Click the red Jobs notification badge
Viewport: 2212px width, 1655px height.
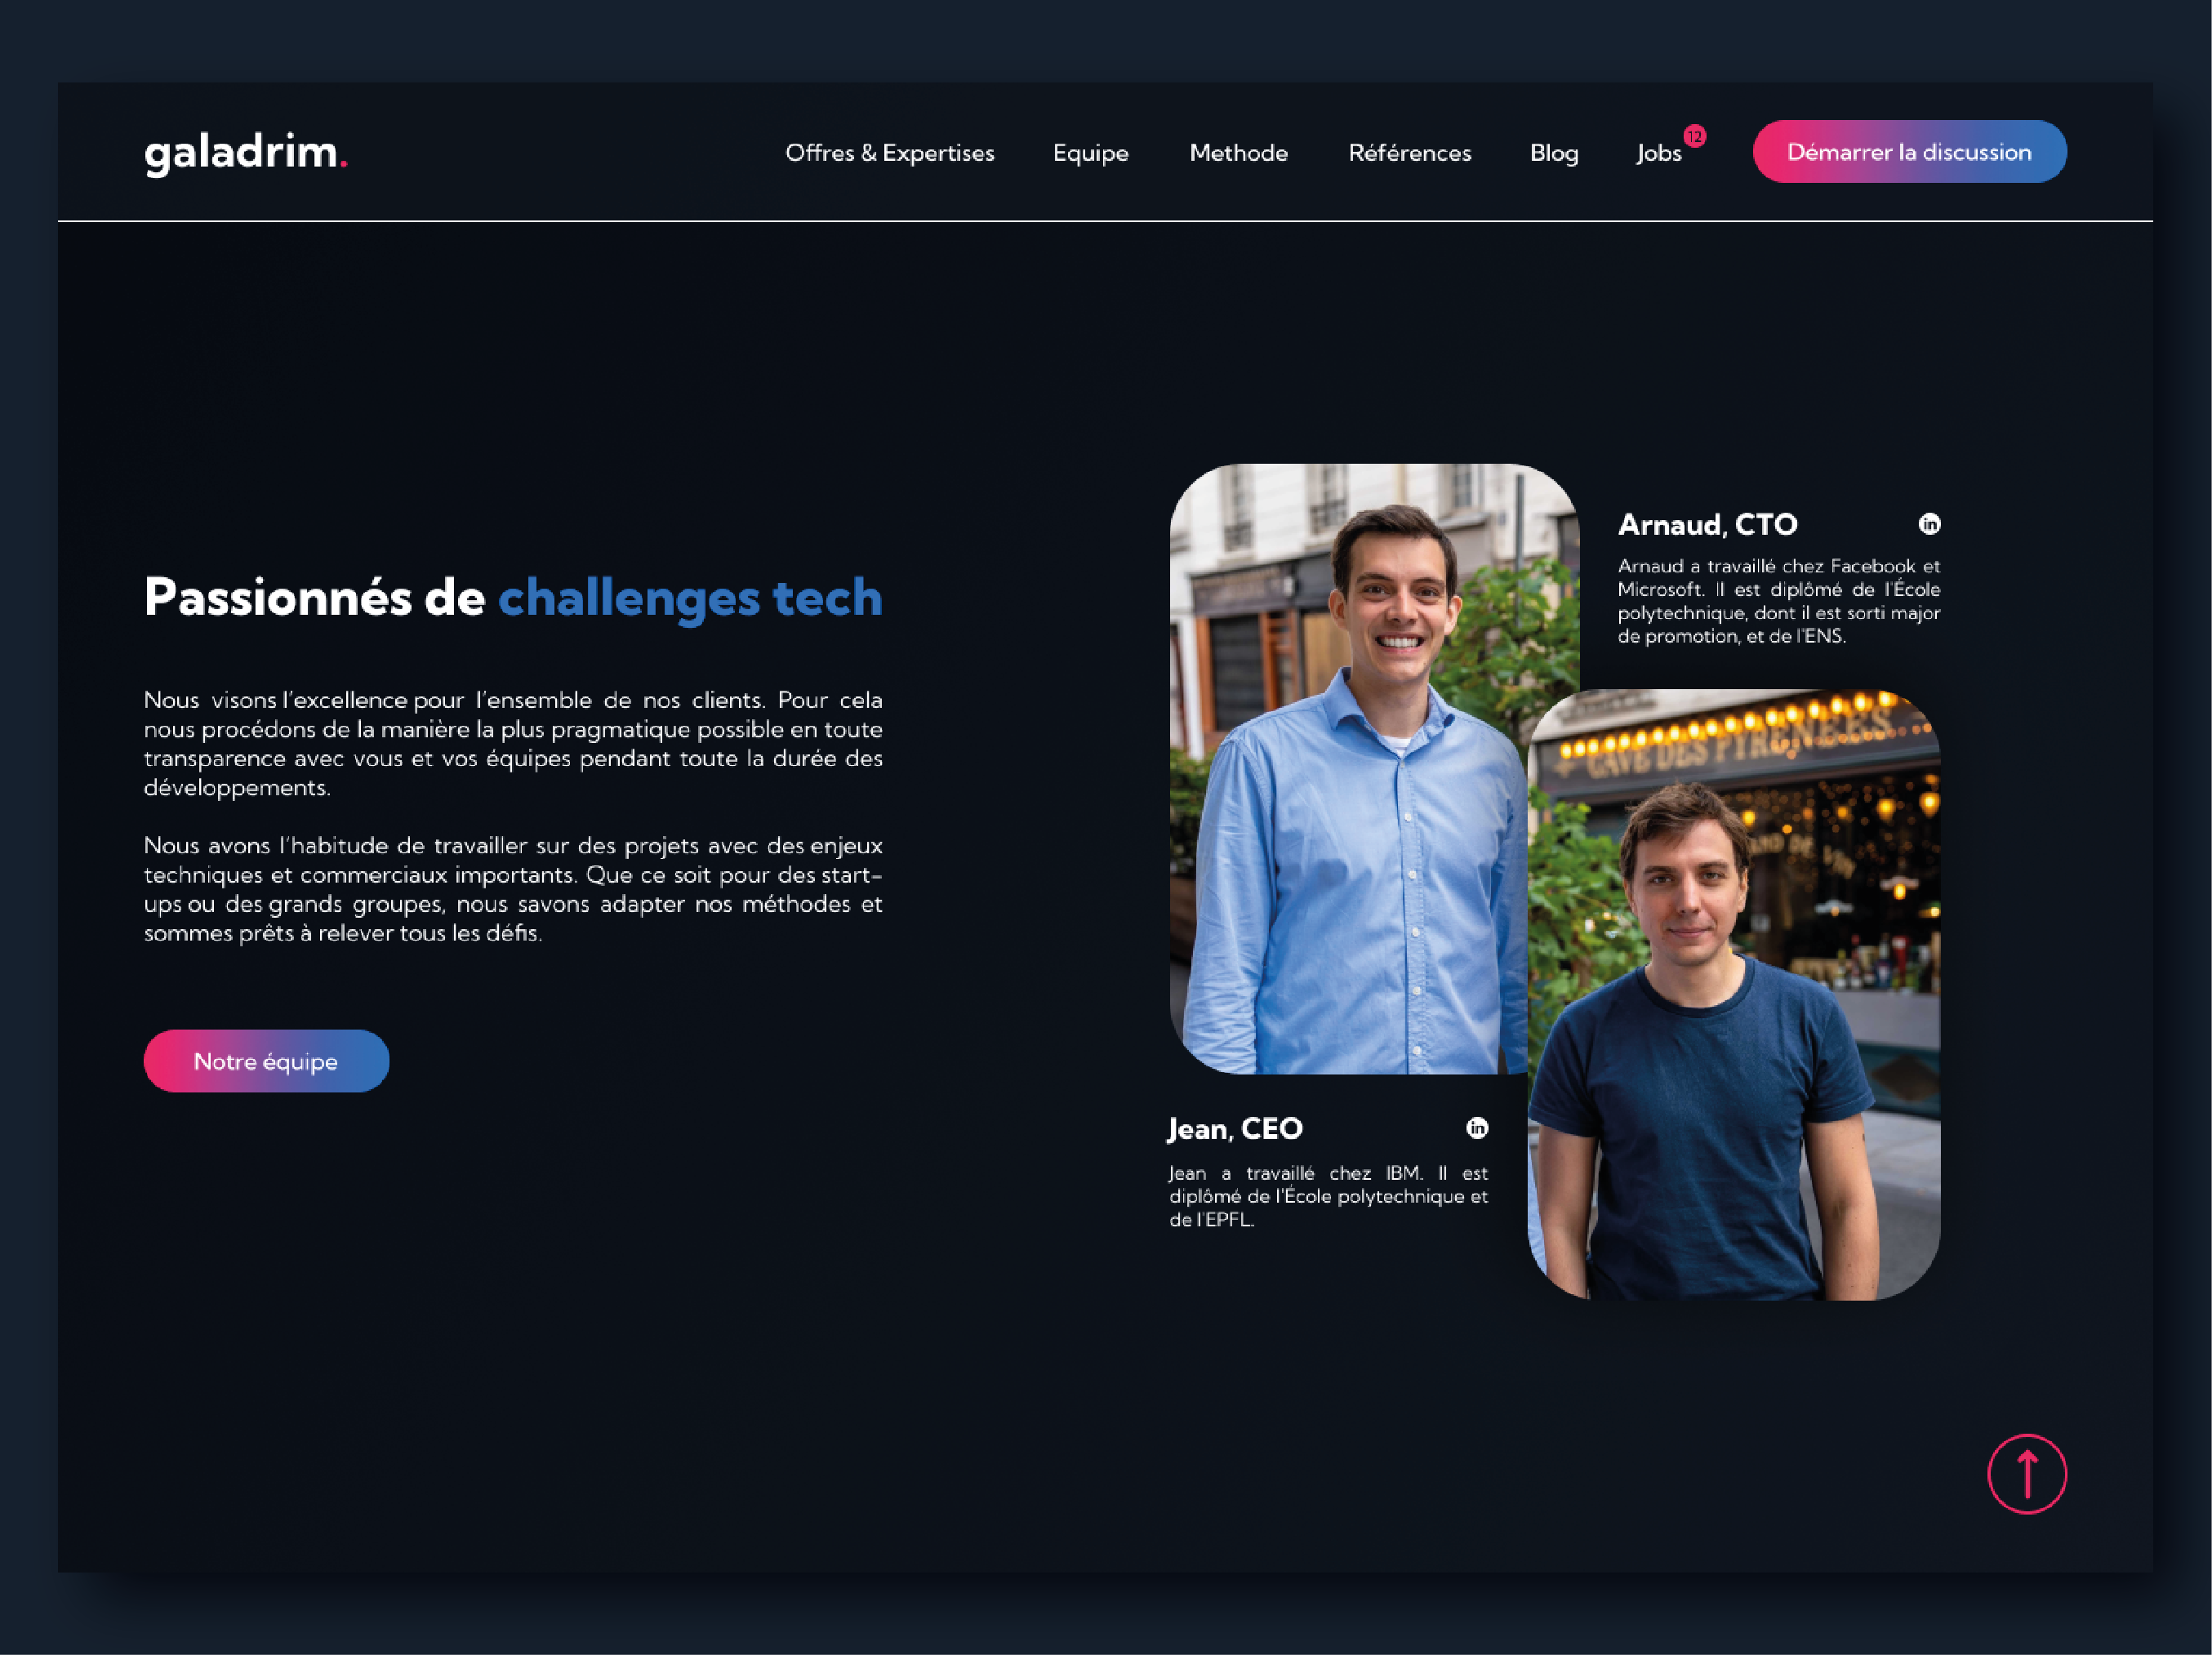pyautogui.click(x=1694, y=136)
